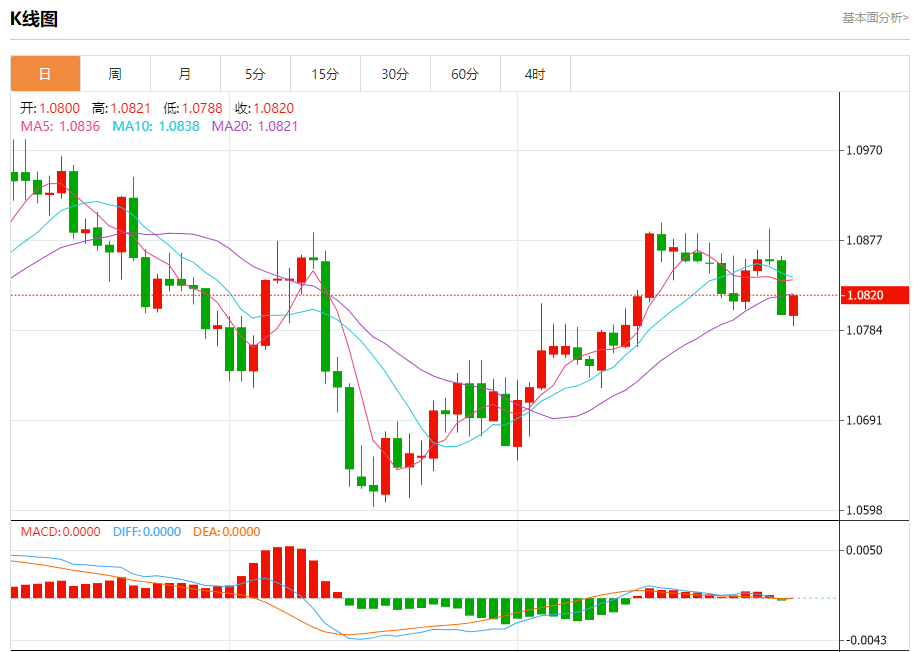Switch to the 周 weekly tab
Viewport: 916px width, 652px height.
115,74
